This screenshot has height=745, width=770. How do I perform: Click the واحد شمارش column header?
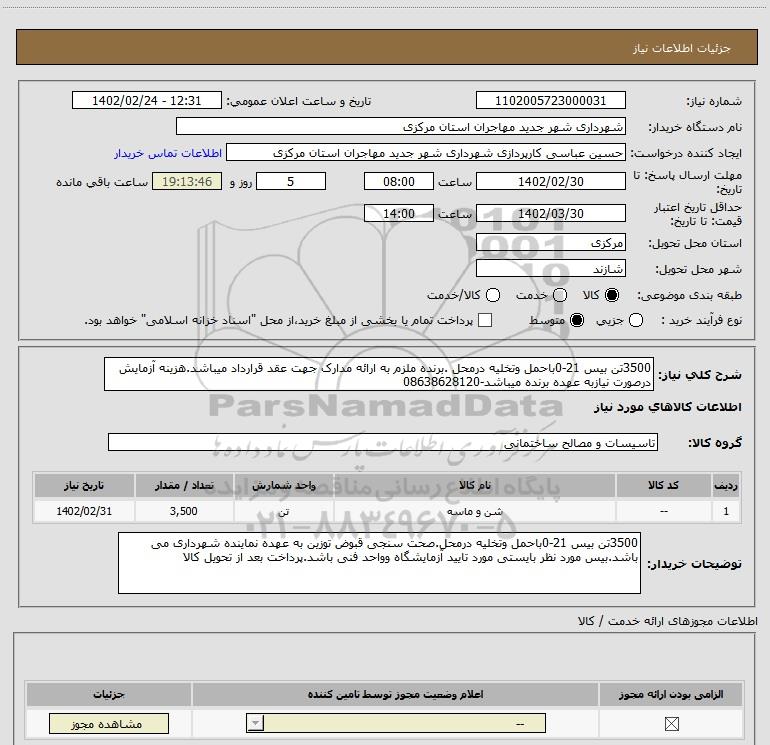pos(283,485)
